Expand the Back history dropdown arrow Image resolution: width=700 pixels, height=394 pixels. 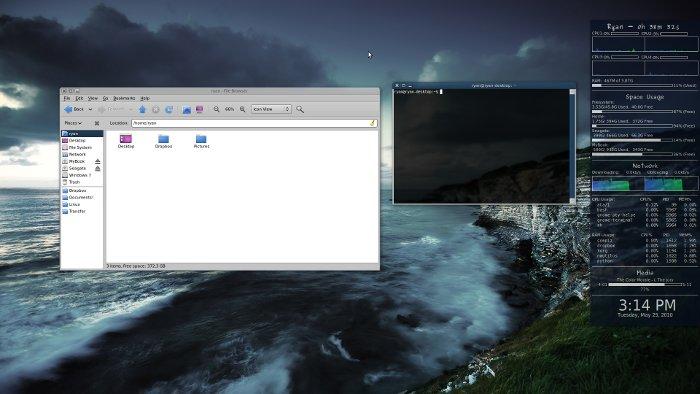(90, 109)
